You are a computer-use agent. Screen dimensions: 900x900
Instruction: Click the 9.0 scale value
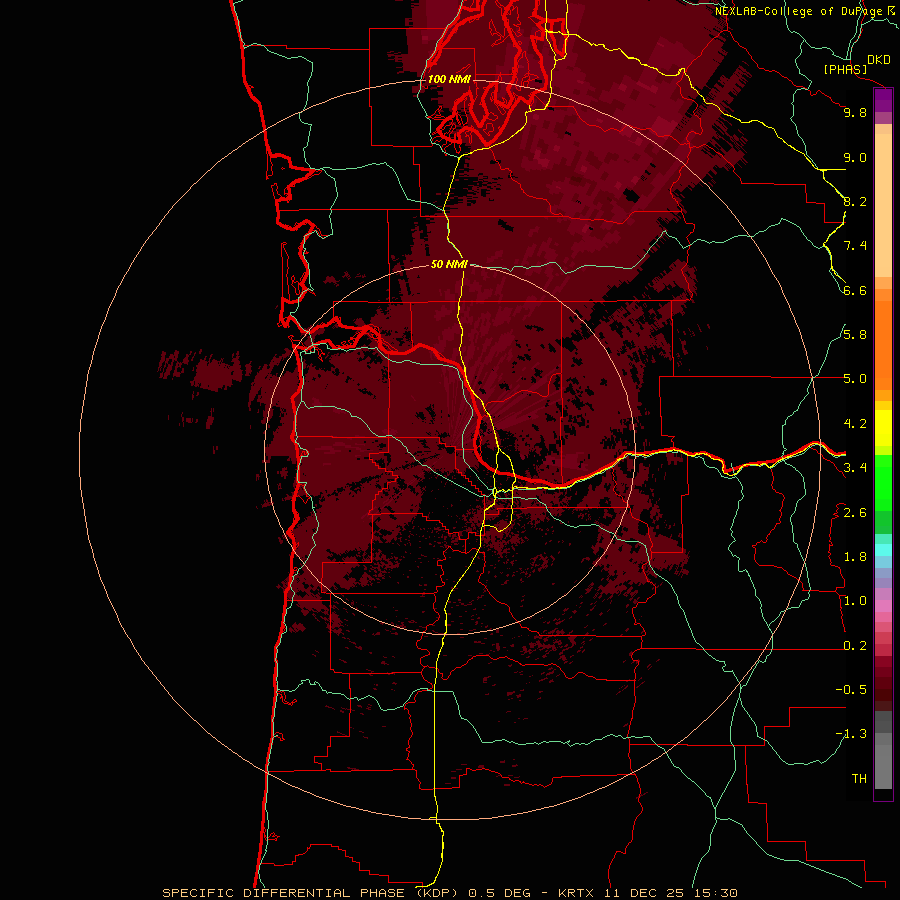(x=855, y=157)
